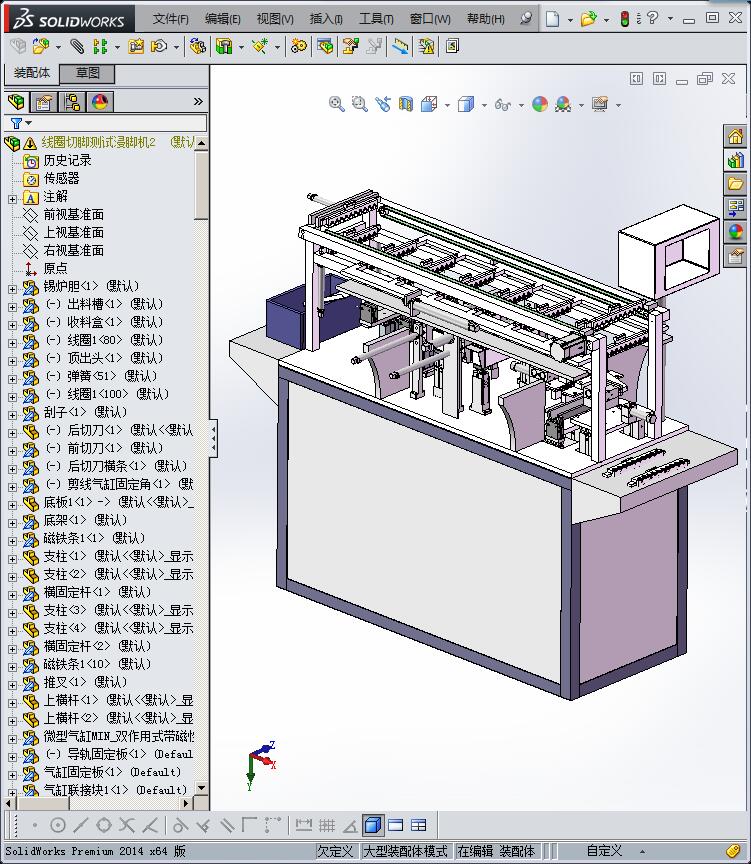Viewport: 751px width, 864px height.
Task: Click the help question mark button
Action: 652,19
